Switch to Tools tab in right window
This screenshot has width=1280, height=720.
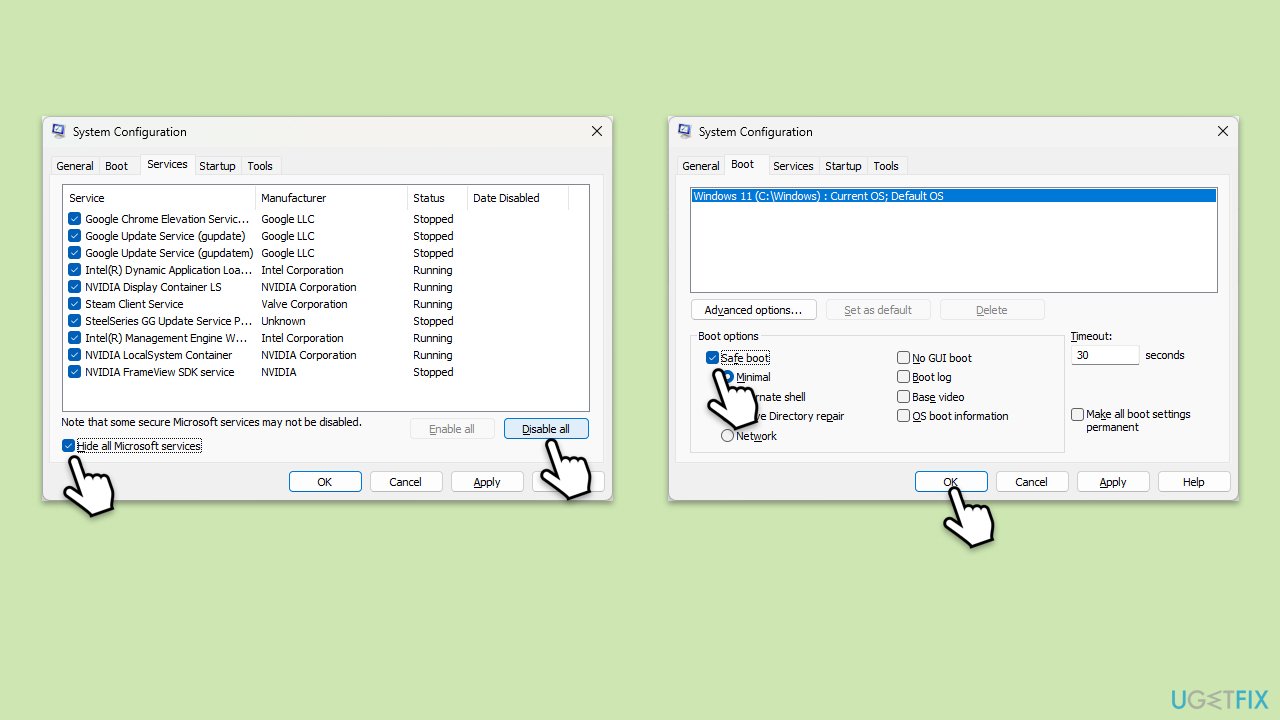886,166
